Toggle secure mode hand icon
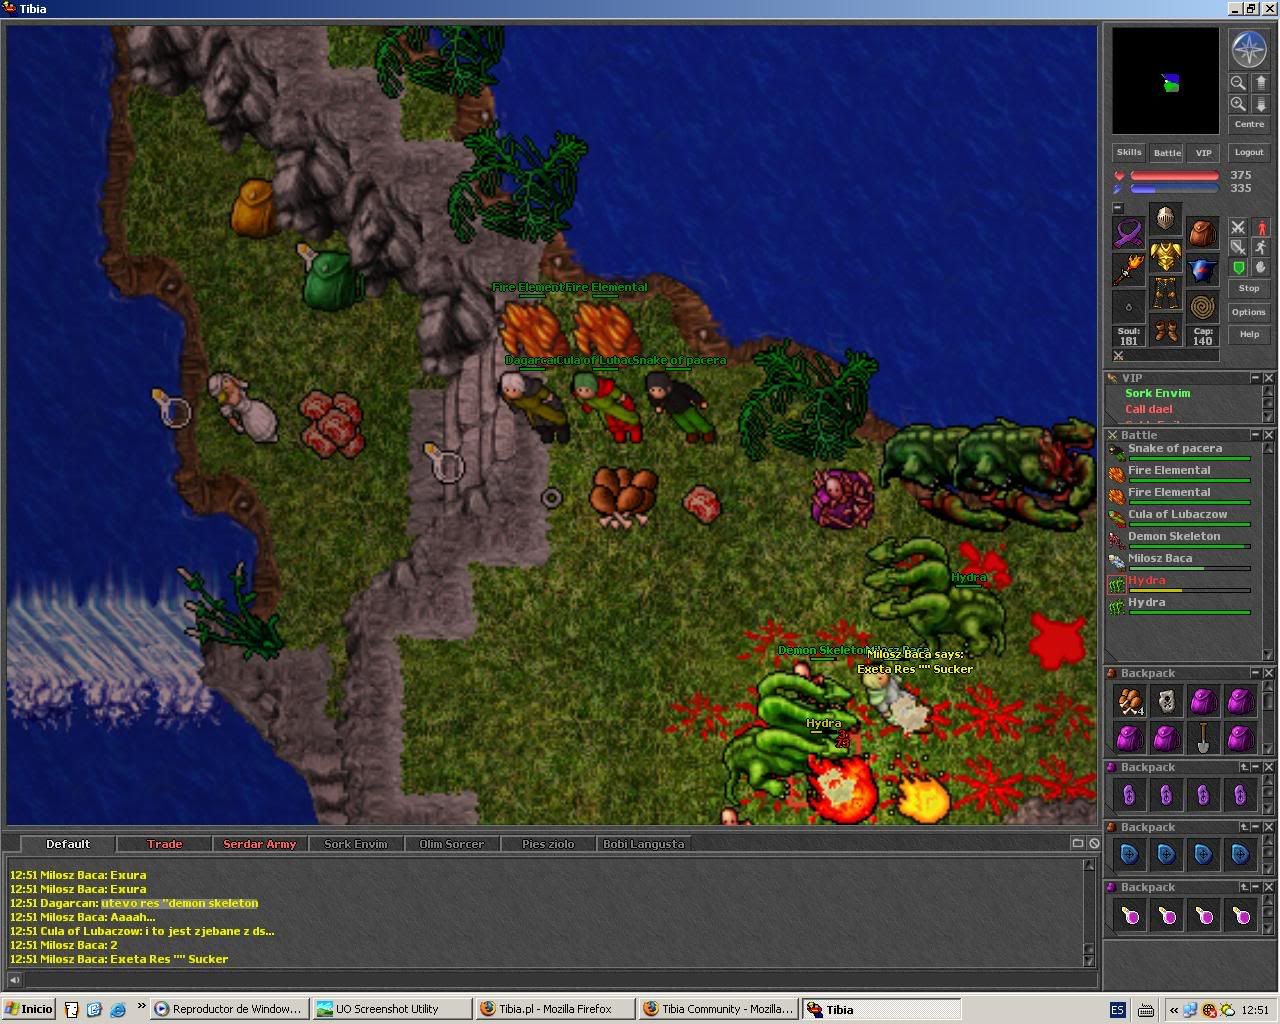 1260,268
